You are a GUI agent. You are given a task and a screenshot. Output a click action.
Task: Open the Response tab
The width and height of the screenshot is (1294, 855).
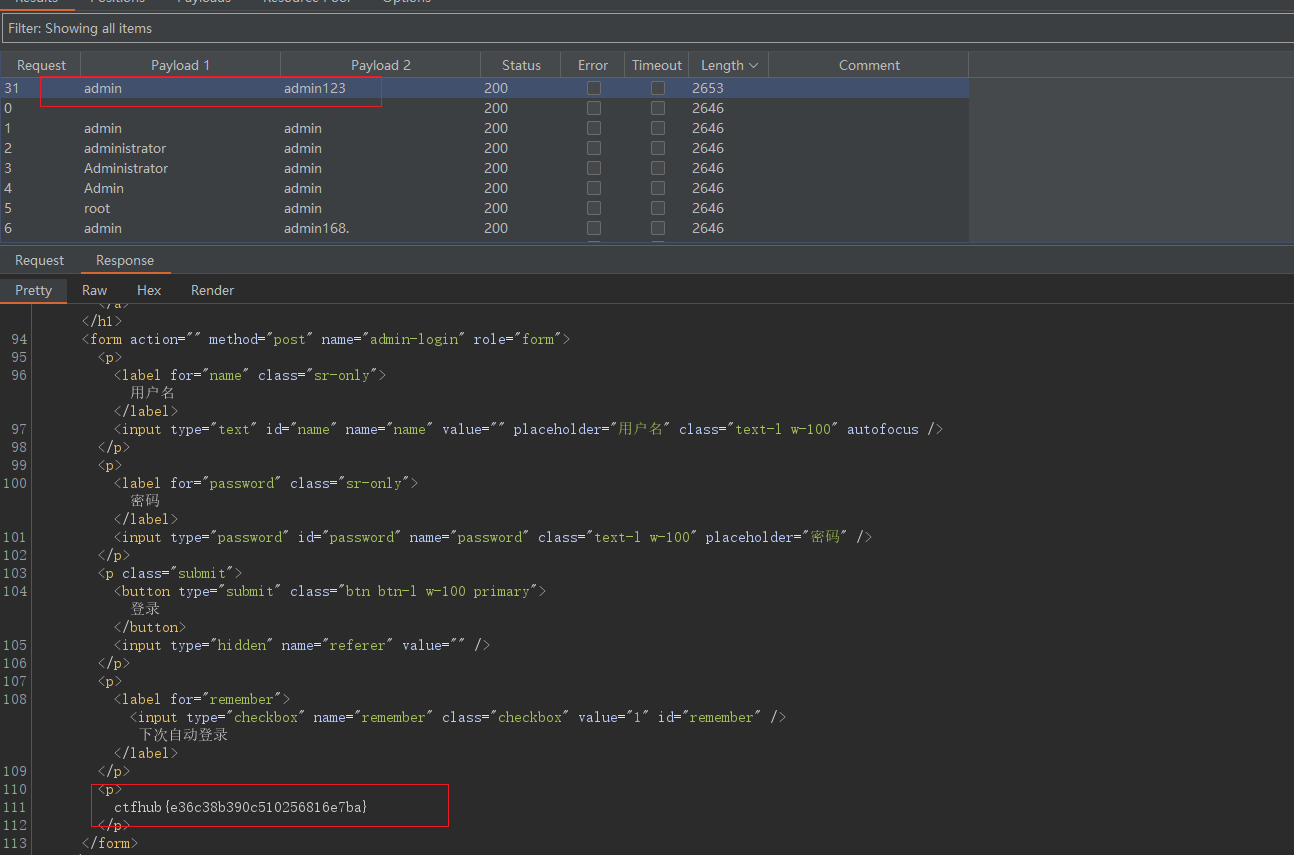point(125,260)
